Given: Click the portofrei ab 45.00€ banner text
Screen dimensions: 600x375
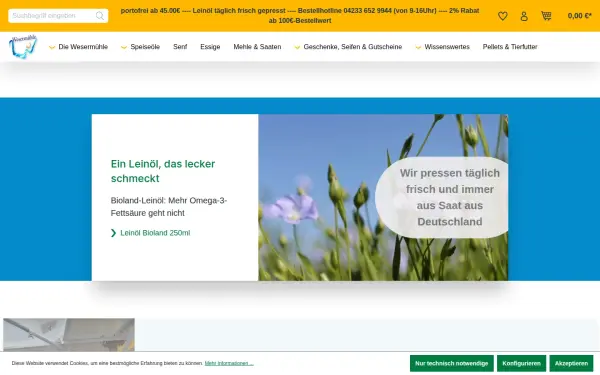Looking at the screenshot, I should click(x=300, y=16).
